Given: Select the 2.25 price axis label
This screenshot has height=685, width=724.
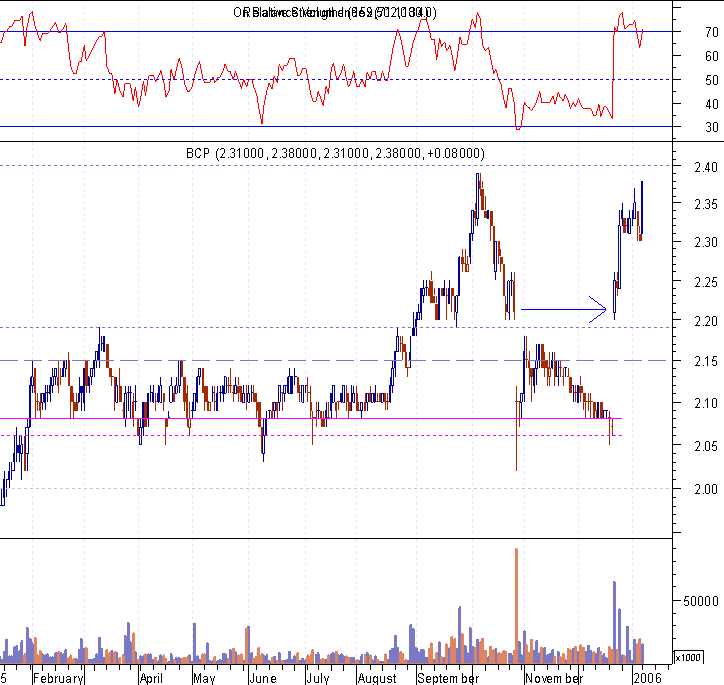Looking at the screenshot, I should coord(706,282).
